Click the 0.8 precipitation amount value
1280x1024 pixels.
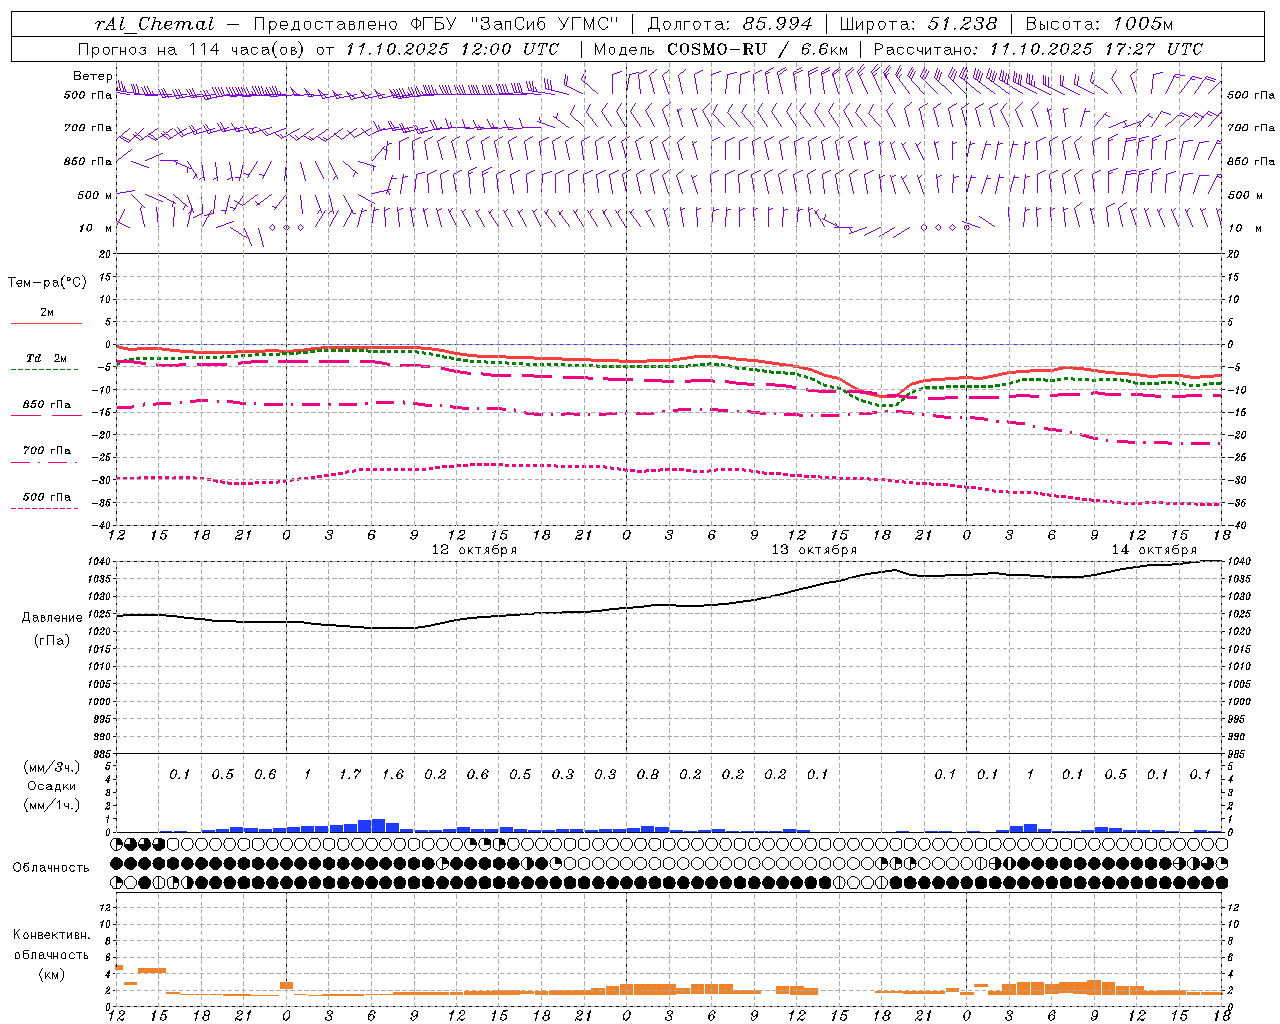coord(648,774)
